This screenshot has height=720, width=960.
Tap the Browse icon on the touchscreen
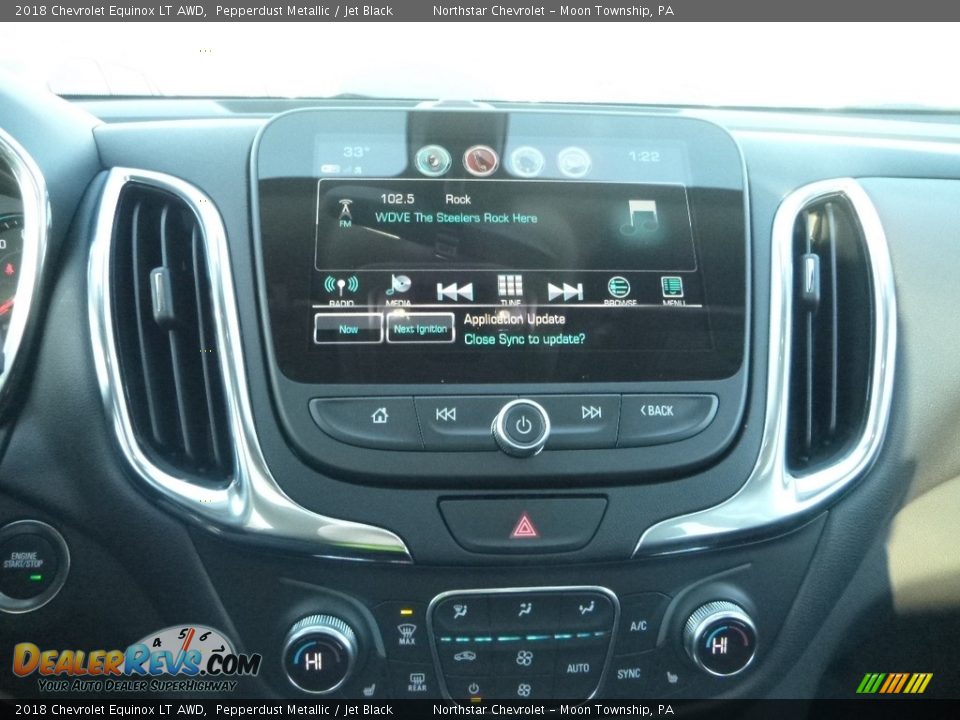[x=618, y=288]
